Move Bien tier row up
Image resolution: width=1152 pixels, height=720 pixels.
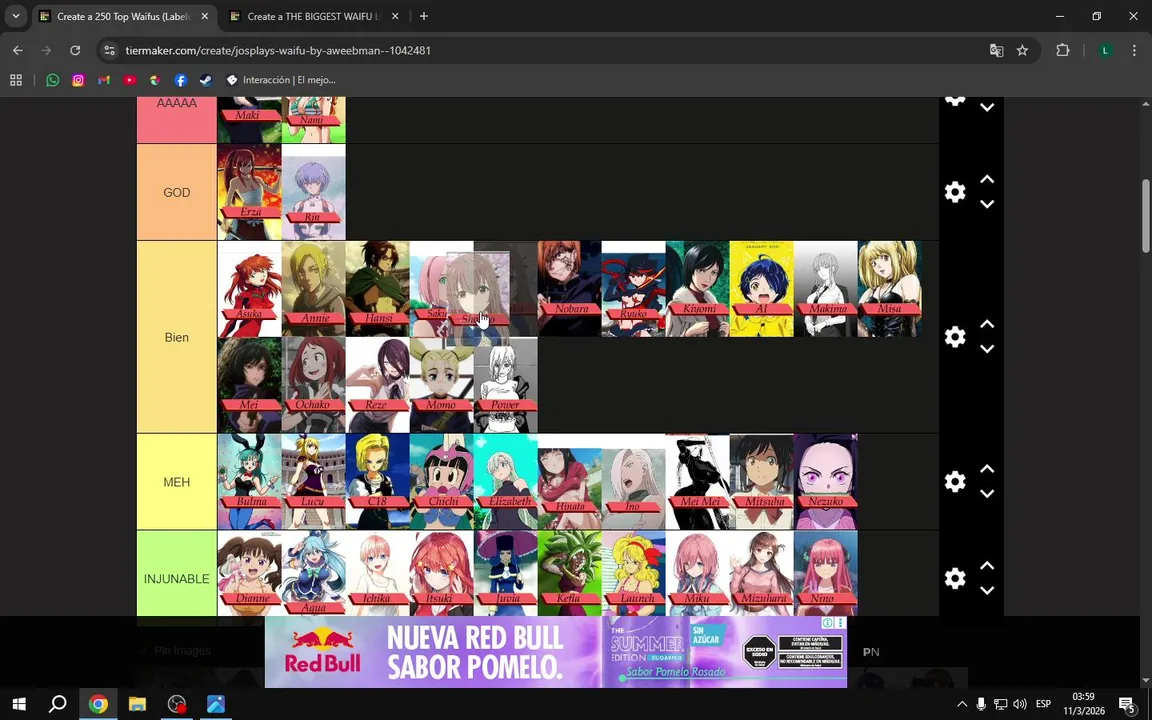(987, 324)
